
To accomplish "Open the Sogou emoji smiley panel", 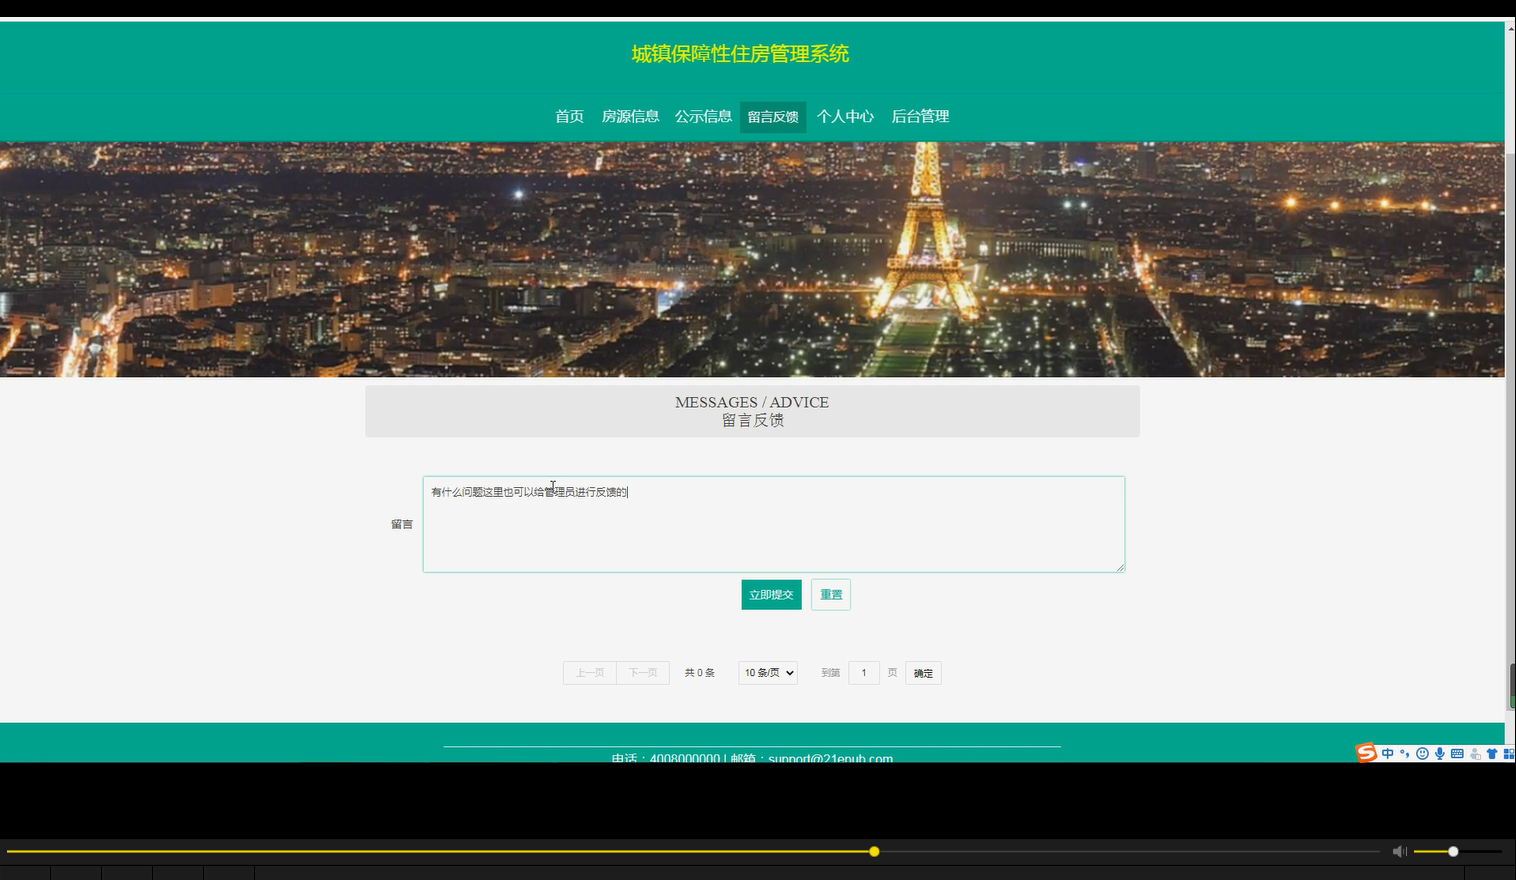I will pyautogui.click(x=1422, y=754).
